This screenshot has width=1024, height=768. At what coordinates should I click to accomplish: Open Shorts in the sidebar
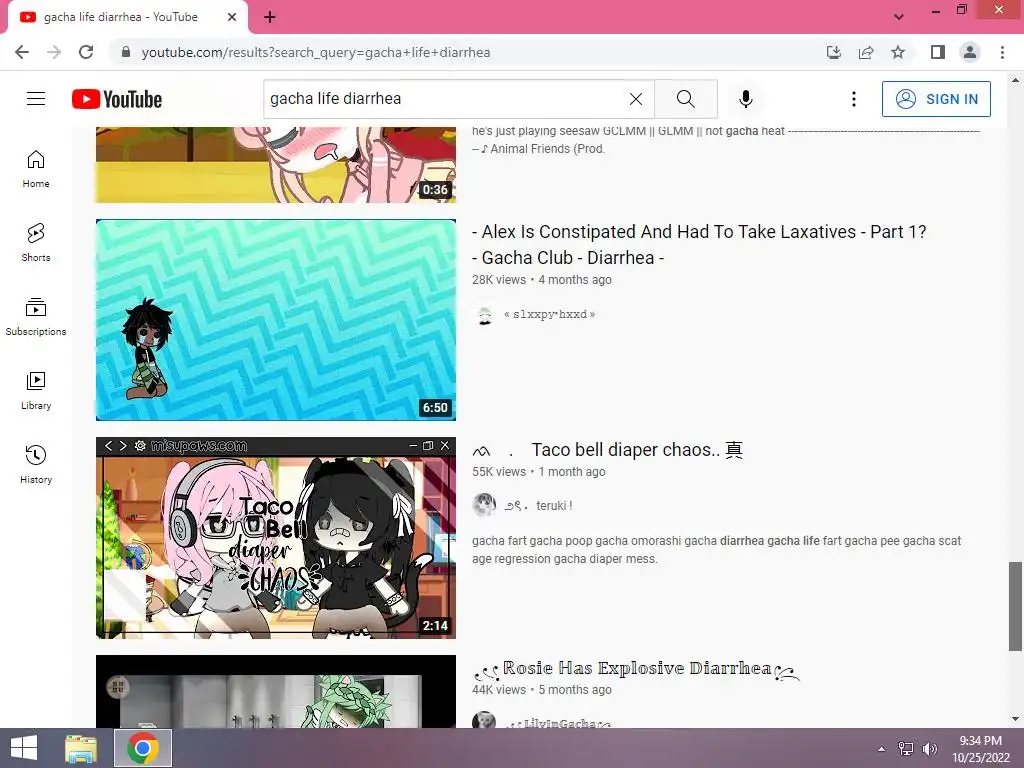coord(36,242)
